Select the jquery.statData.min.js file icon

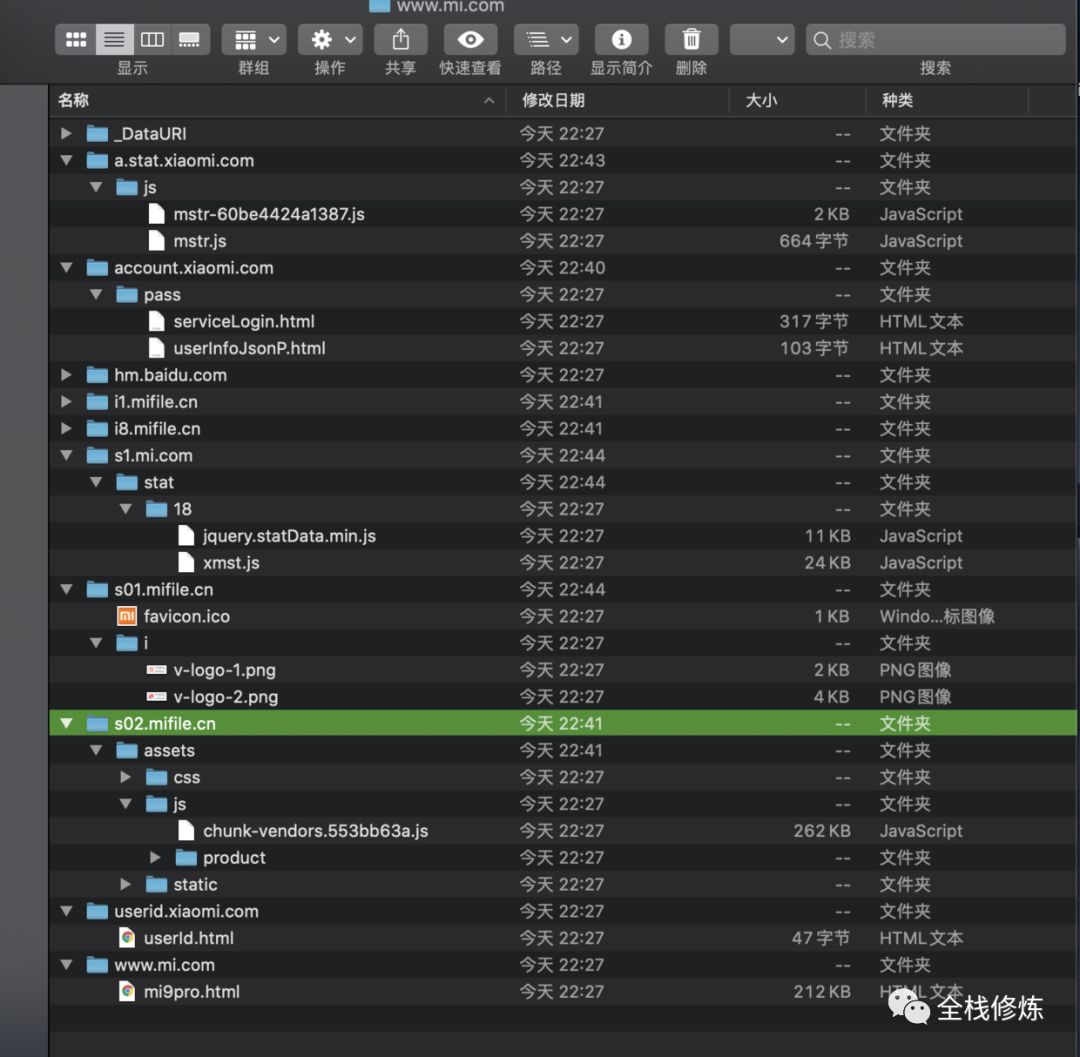pos(186,536)
